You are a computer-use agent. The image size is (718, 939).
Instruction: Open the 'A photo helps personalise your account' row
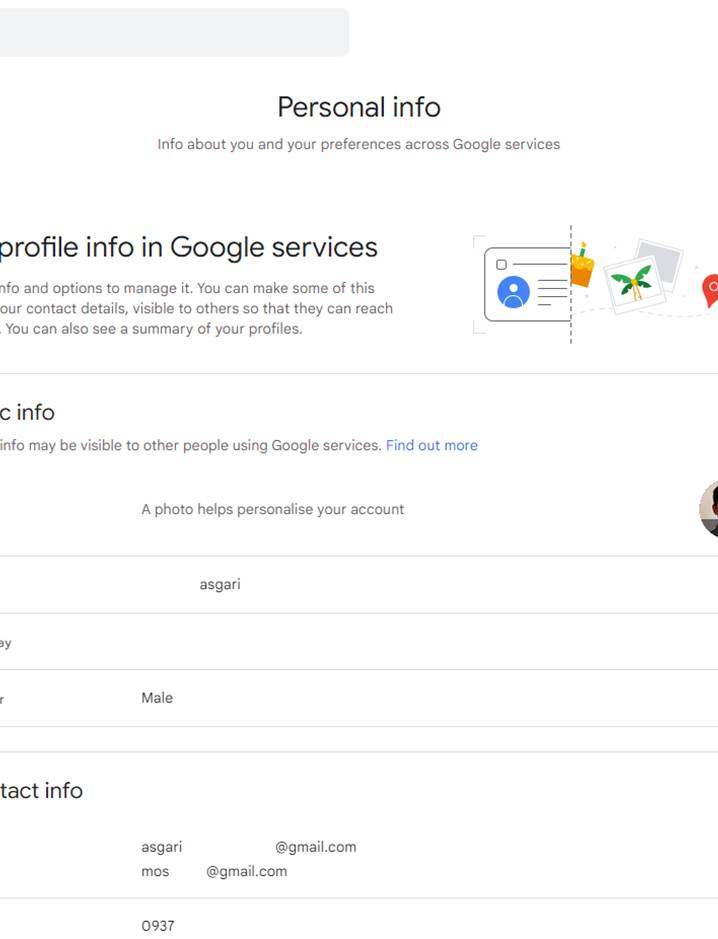(x=359, y=510)
